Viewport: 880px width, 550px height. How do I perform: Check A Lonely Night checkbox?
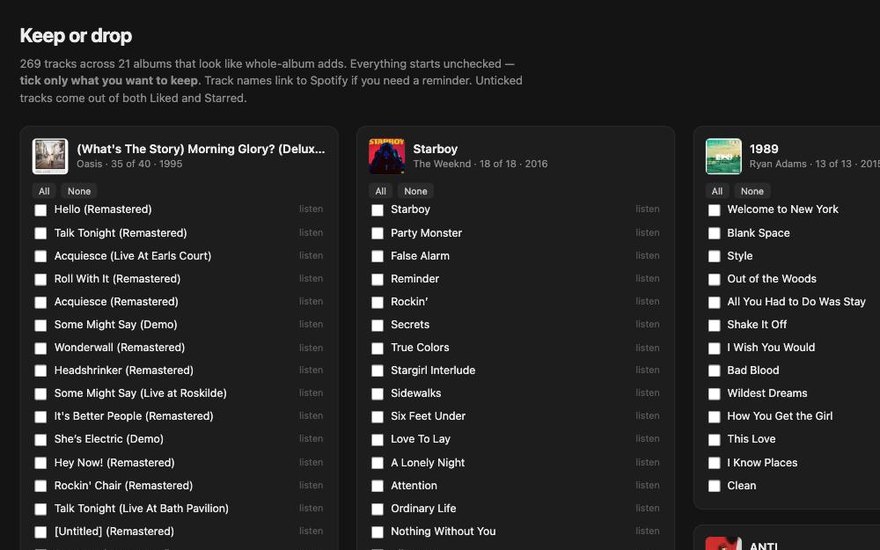tap(377, 463)
